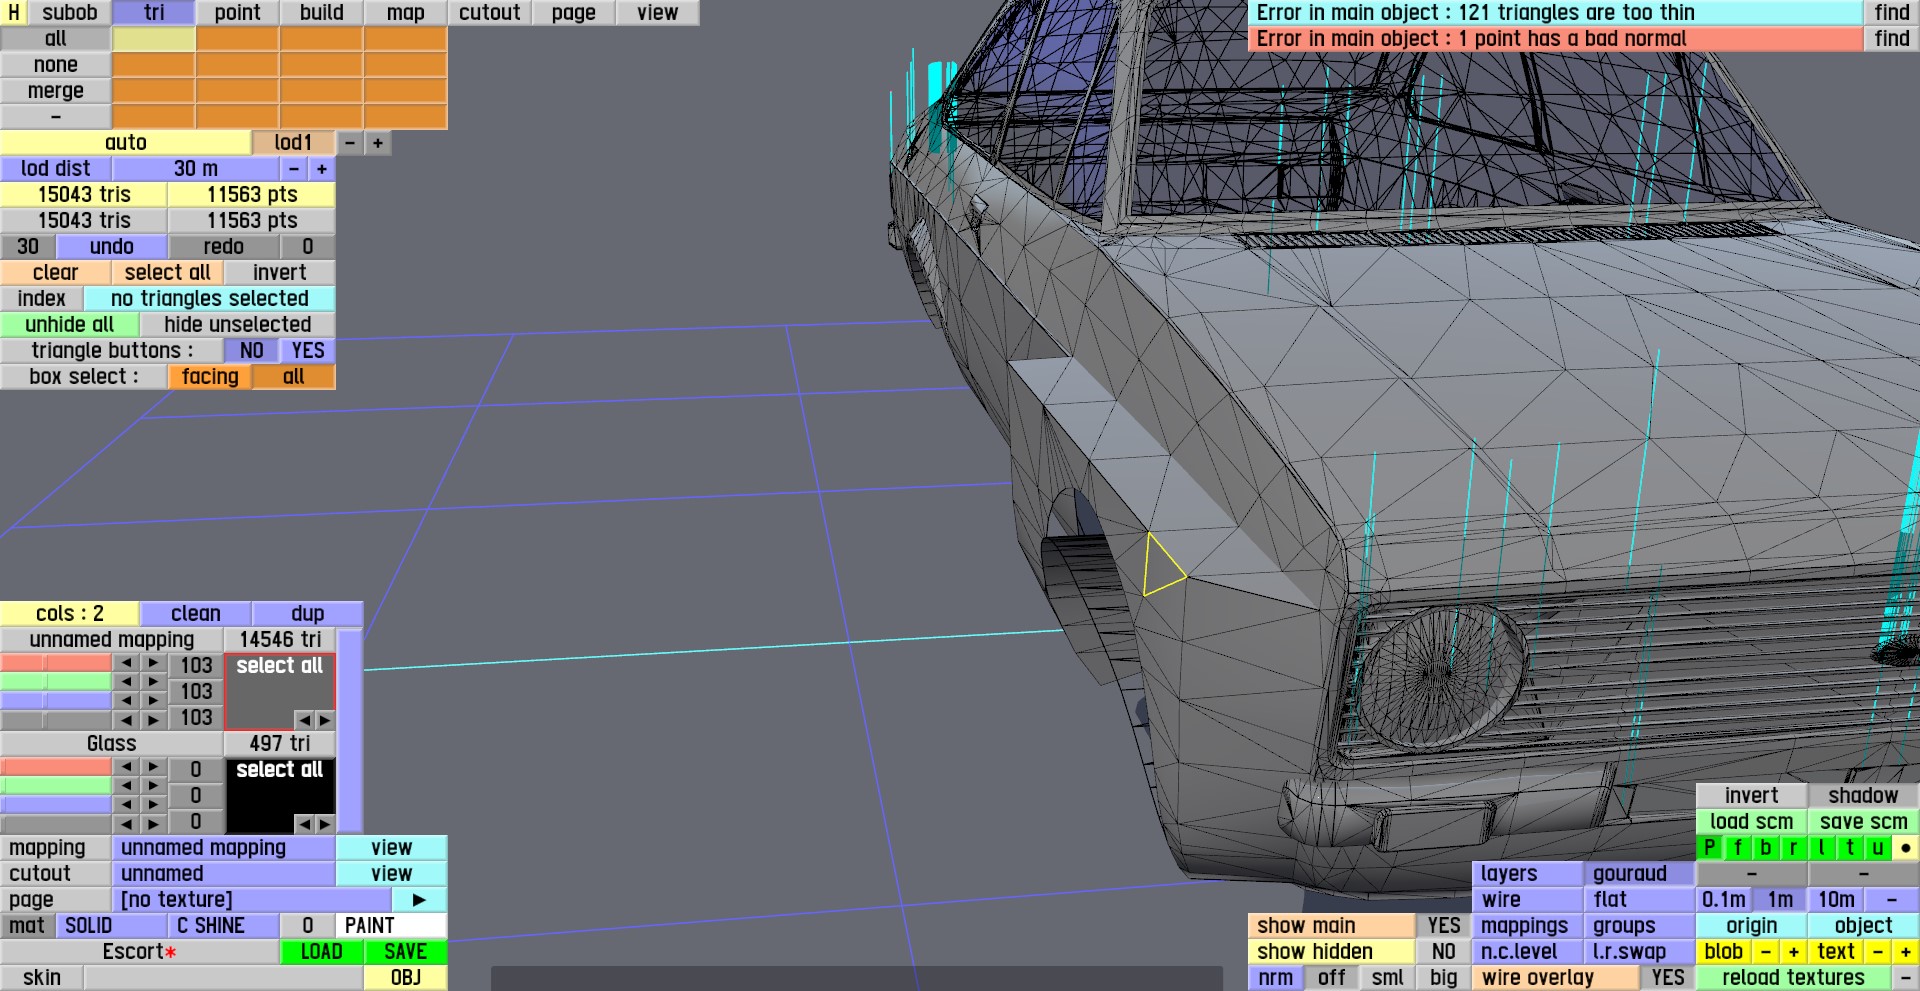
Task: Turn normals display off
Action: [1332, 978]
